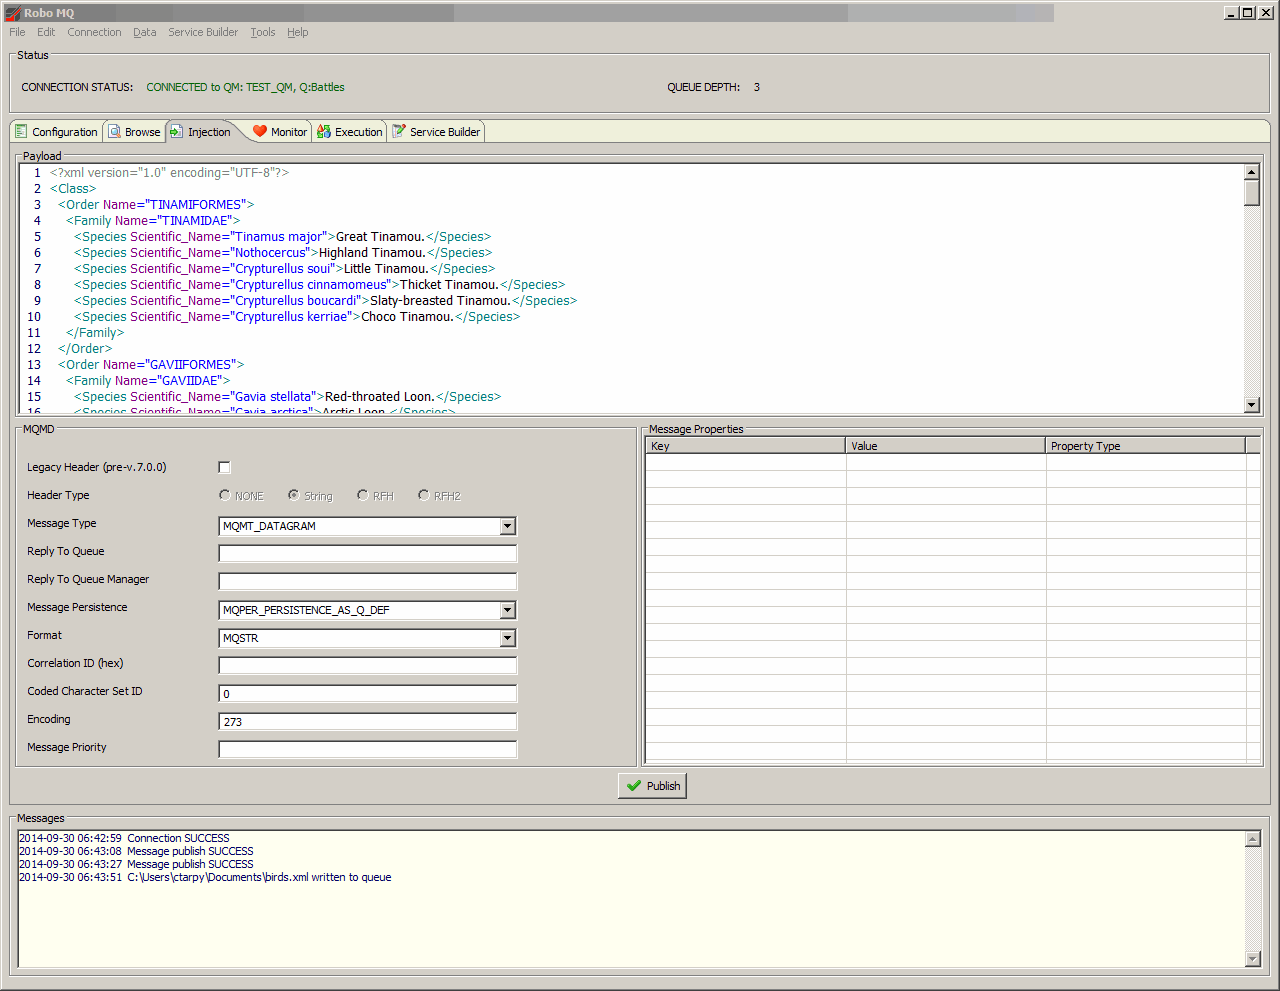Click the green checkmark on Publish
The width and height of the screenshot is (1280, 991).
(x=634, y=786)
